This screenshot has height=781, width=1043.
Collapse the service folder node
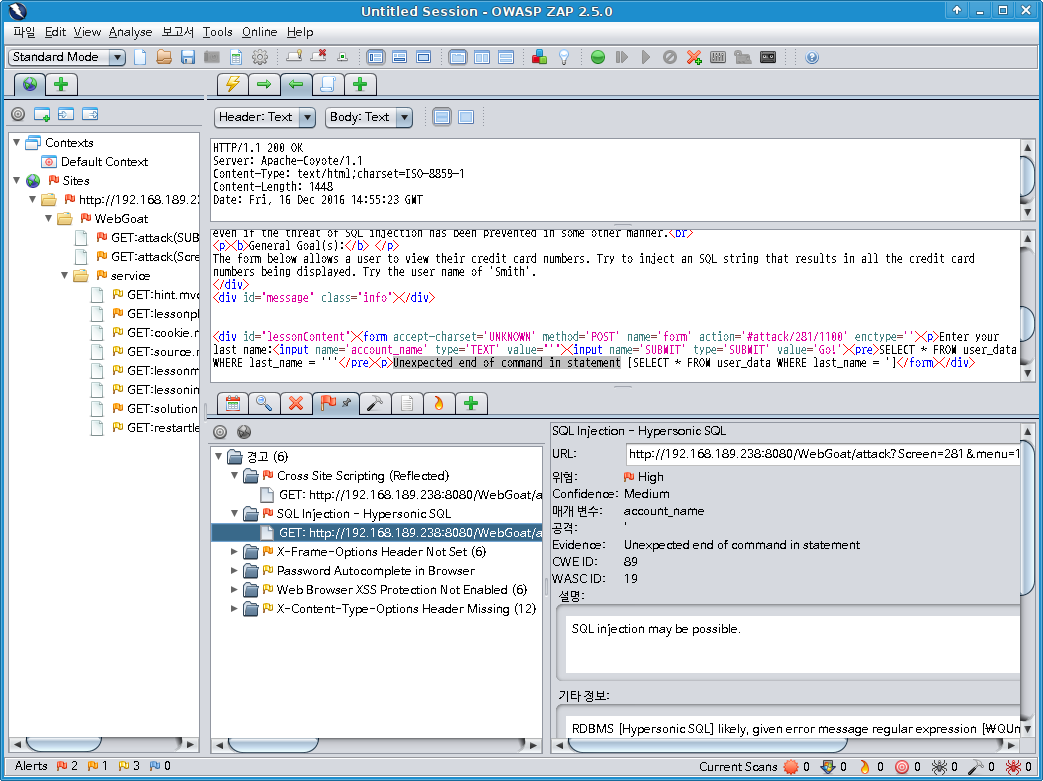click(65, 275)
